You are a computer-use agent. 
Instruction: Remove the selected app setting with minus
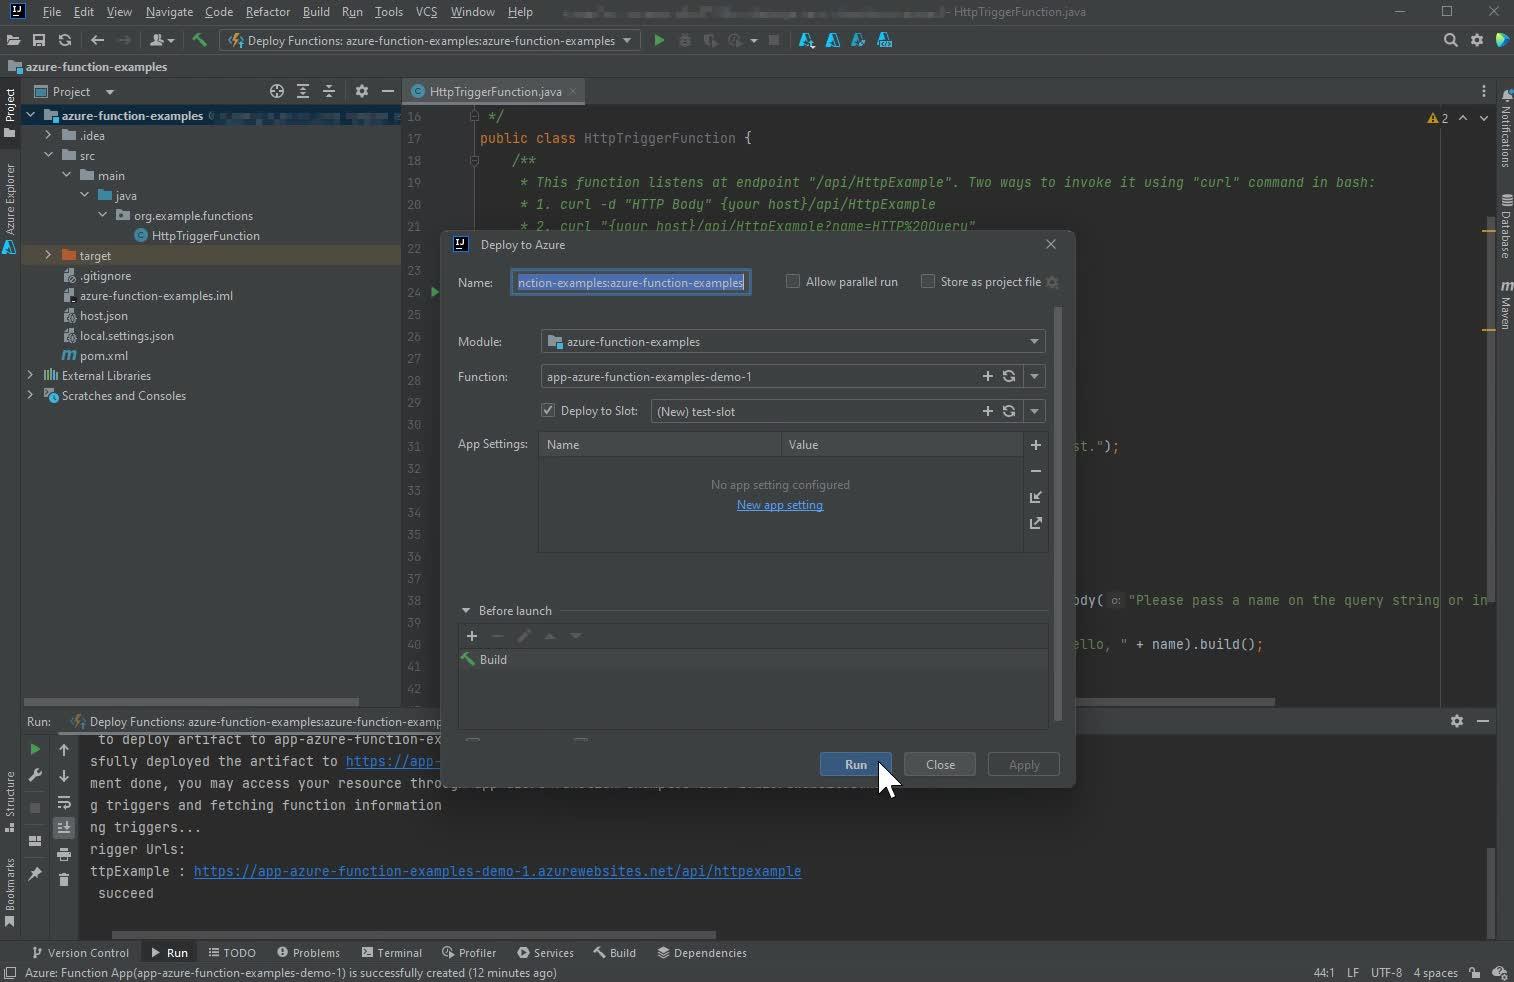pyautogui.click(x=1036, y=471)
